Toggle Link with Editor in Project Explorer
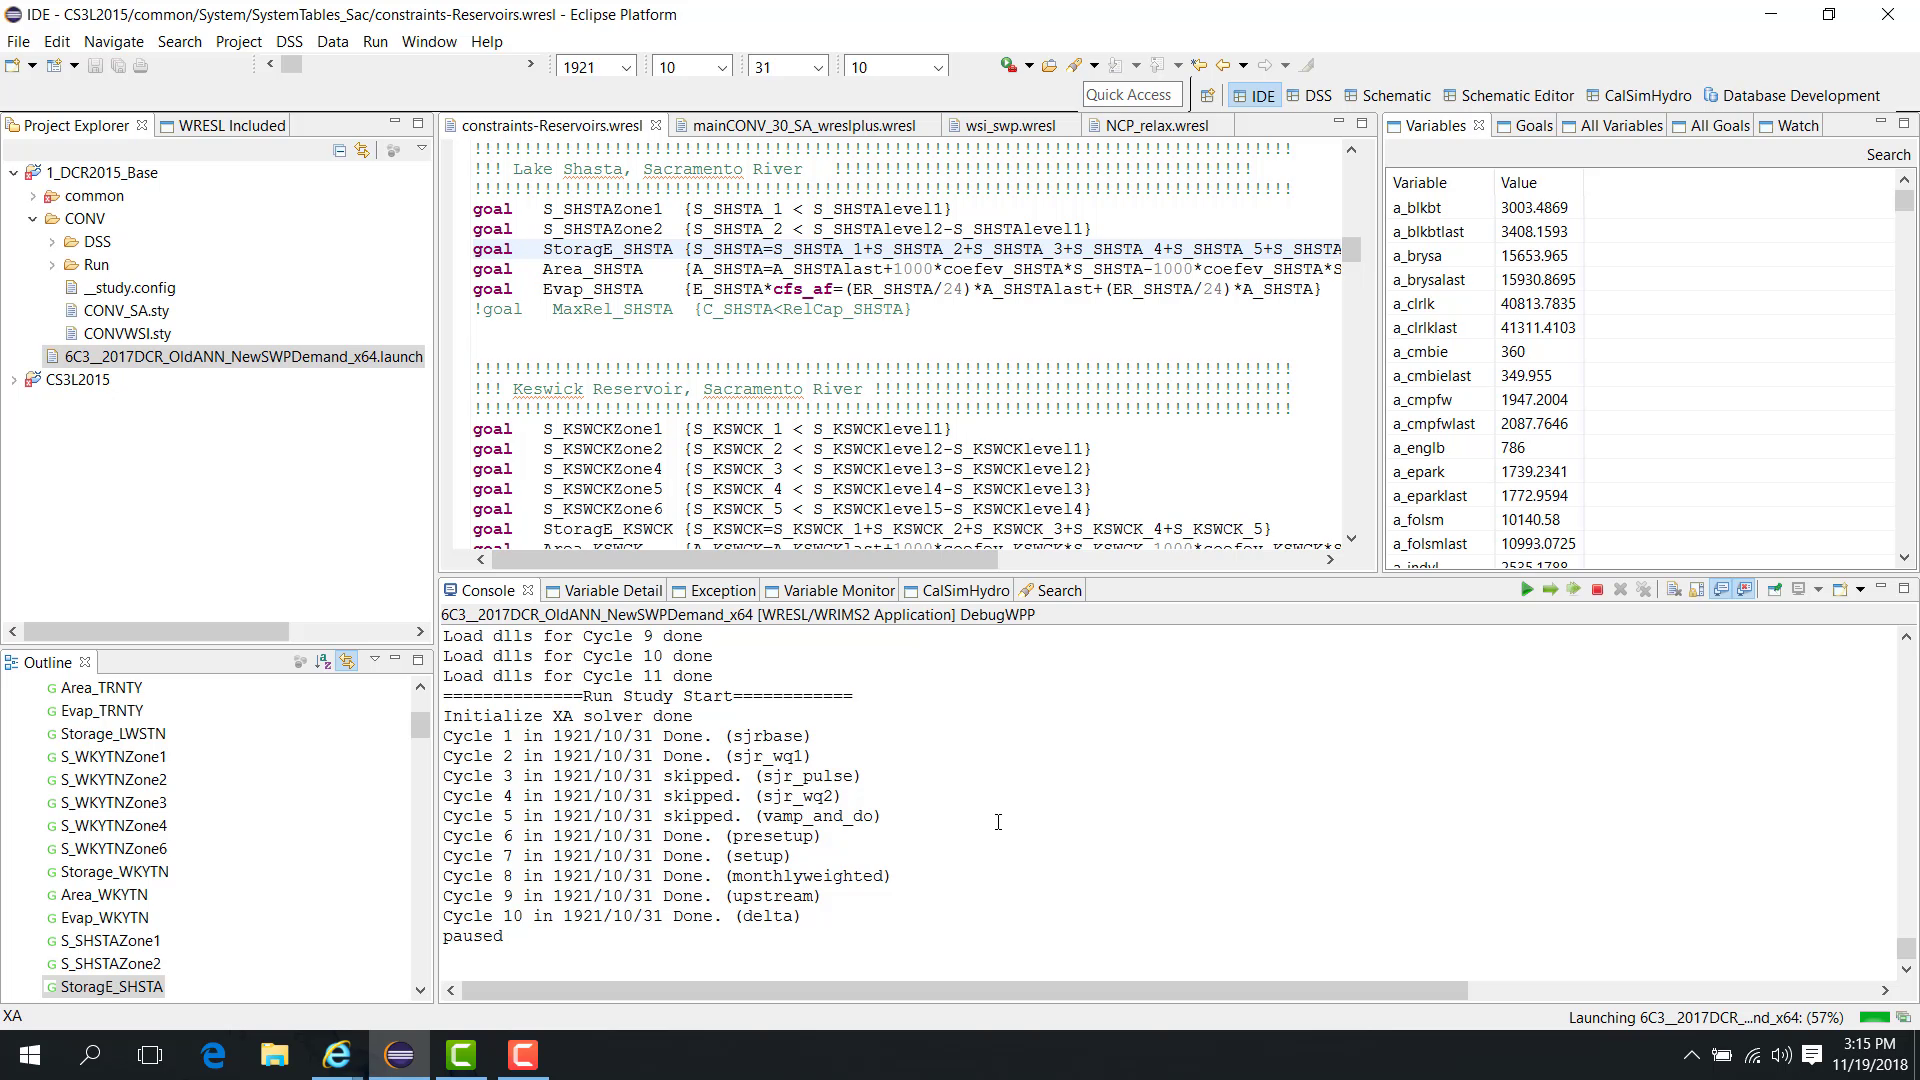This screenshot has width=1920, height=1080. click(x=362, y=150)
